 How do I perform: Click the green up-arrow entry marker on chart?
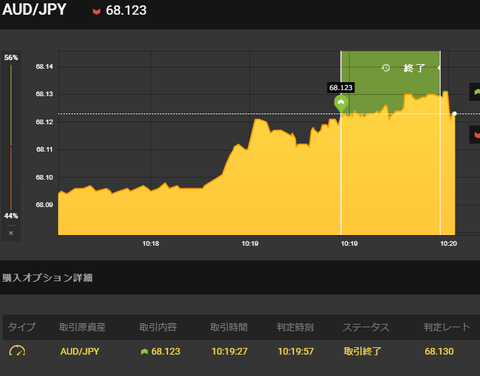tap(341, 103)
